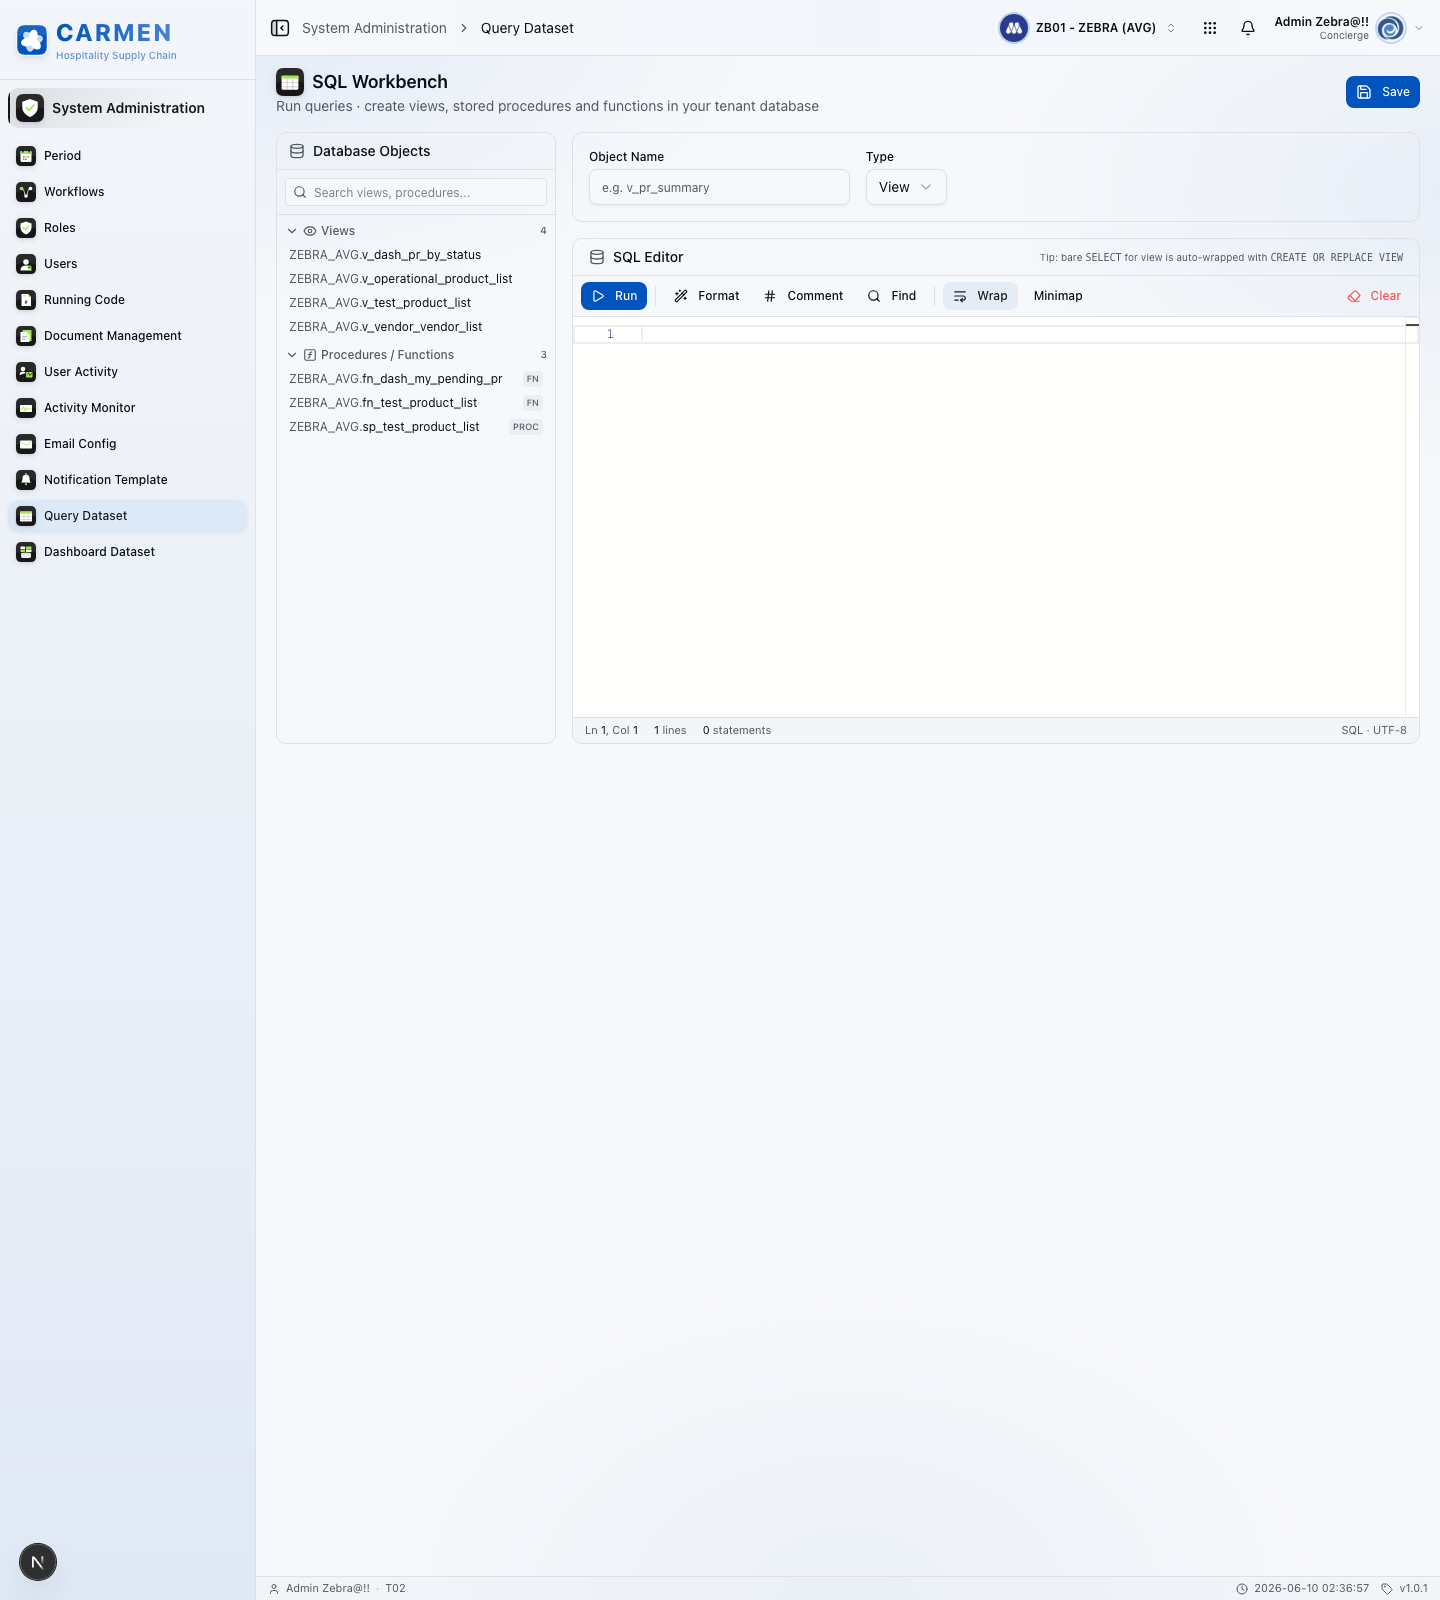Open user menu chevron beside avatar
Screen dimensions: 1440x1600
point(1419,28)
